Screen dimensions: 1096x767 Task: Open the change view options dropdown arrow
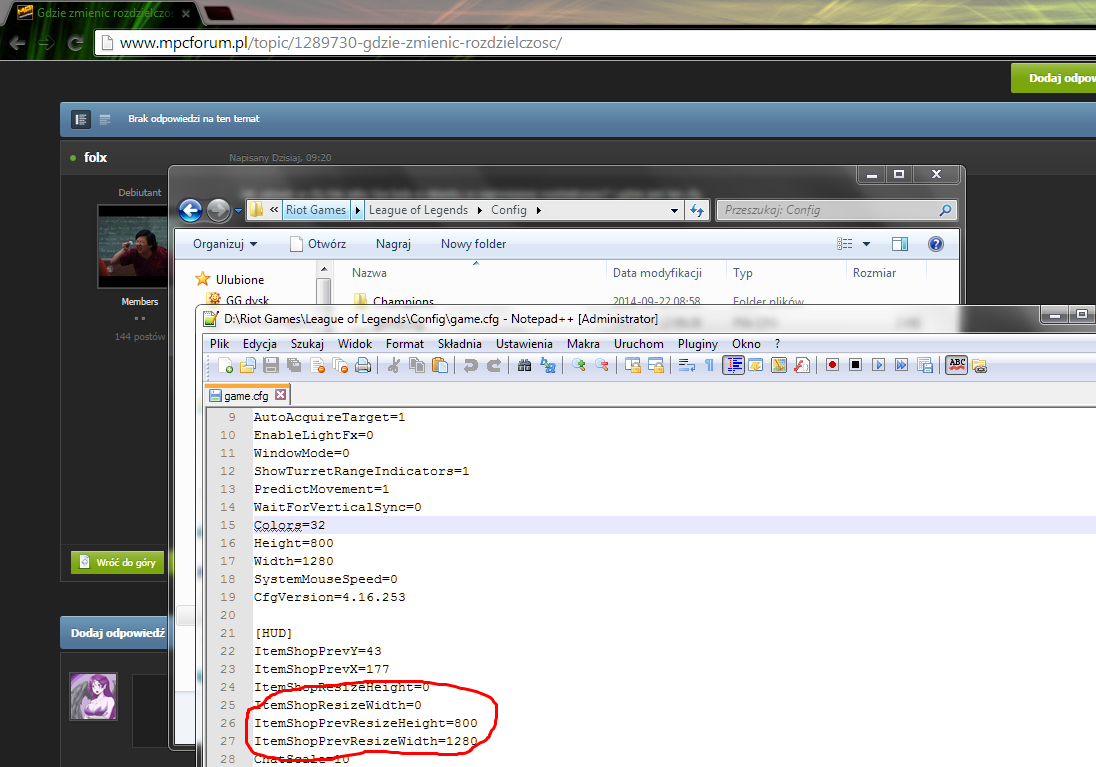[866, 244]
